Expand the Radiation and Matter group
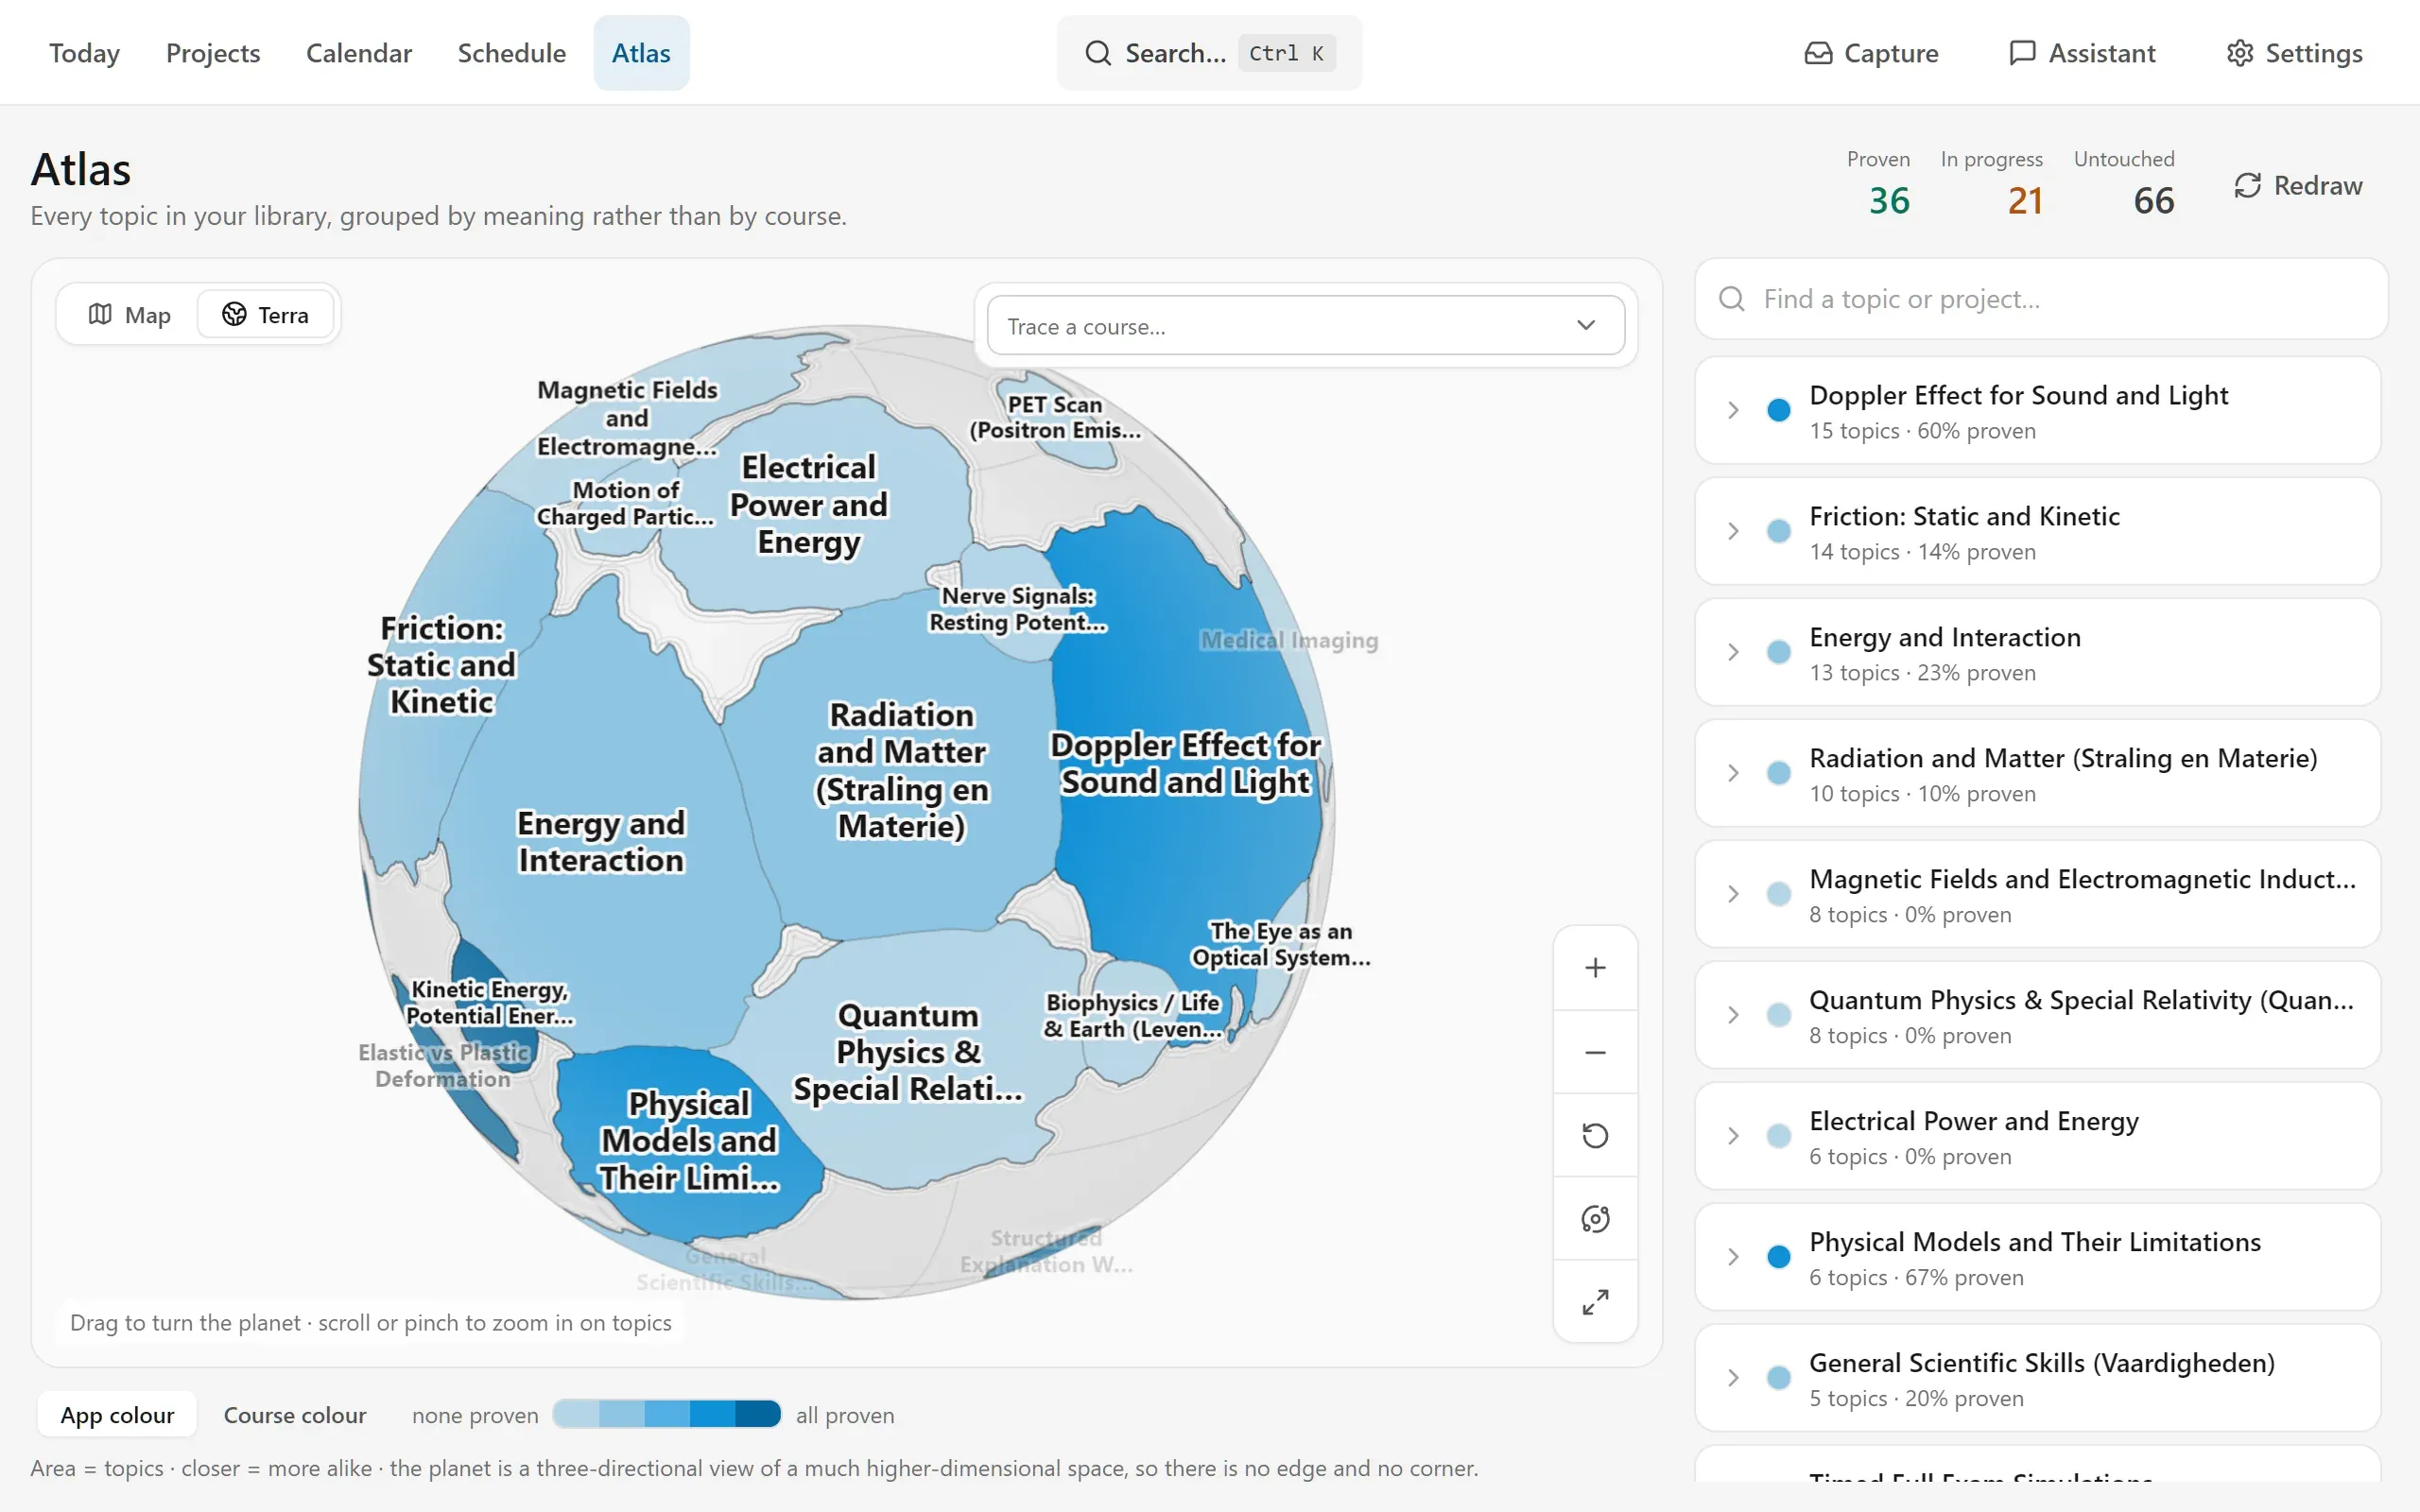This screenshot has height=1512, width=2420. point(1733,773)
